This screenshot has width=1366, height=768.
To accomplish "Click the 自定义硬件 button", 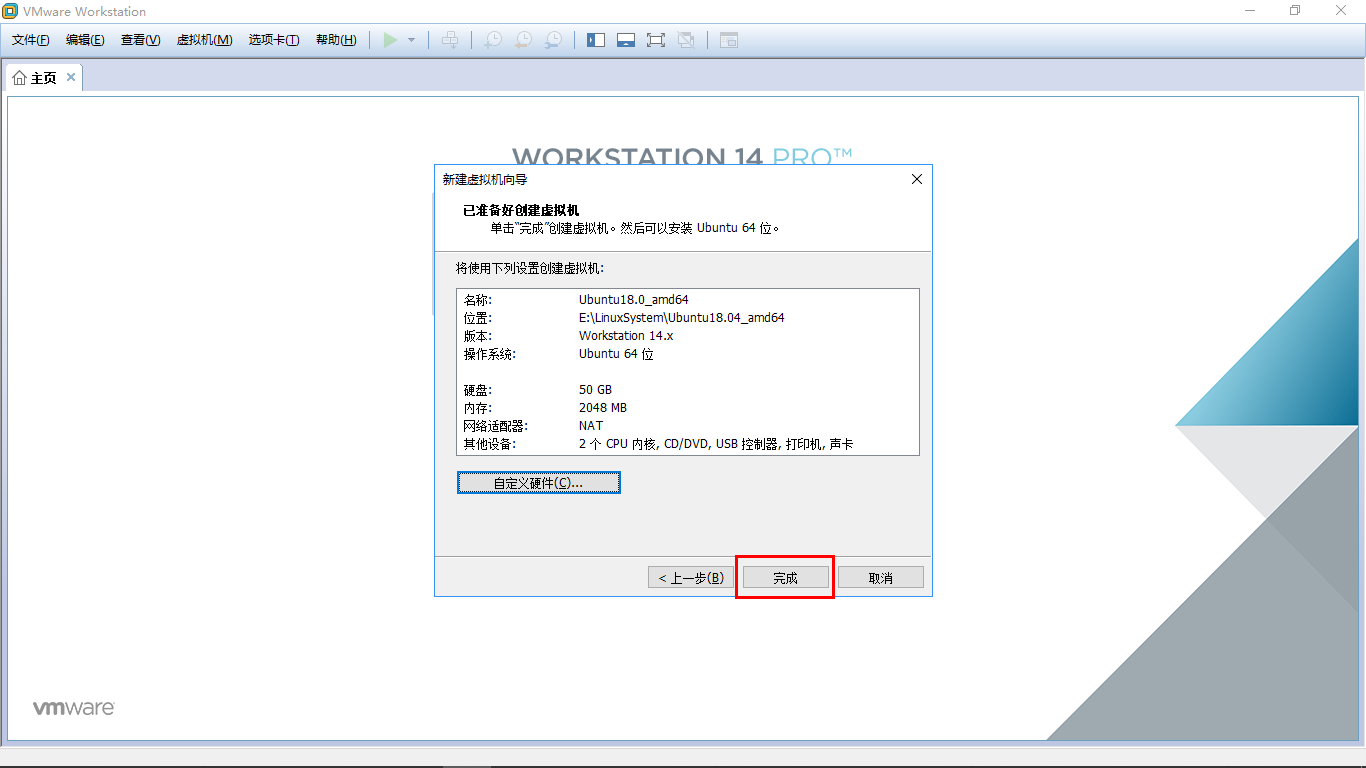I will click(x=538, y=482).
